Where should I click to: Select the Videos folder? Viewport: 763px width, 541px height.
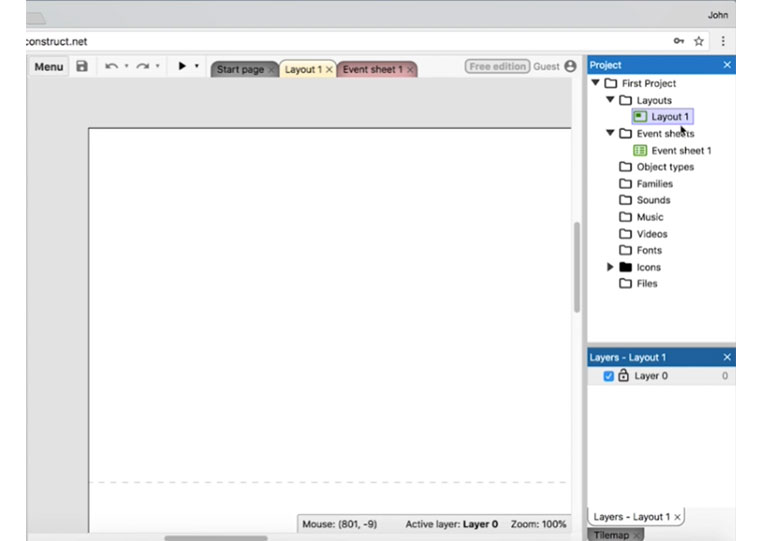(652, 234)
